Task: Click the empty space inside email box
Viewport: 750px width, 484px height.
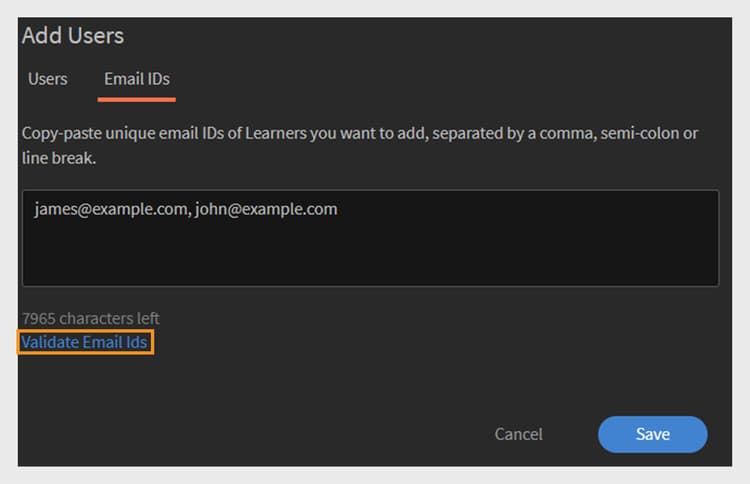Action: (x=370, y=253)
